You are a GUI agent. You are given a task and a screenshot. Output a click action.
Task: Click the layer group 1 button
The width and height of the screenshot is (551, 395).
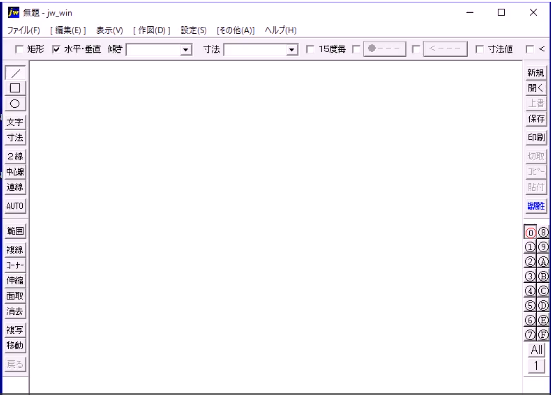[536, 366]
